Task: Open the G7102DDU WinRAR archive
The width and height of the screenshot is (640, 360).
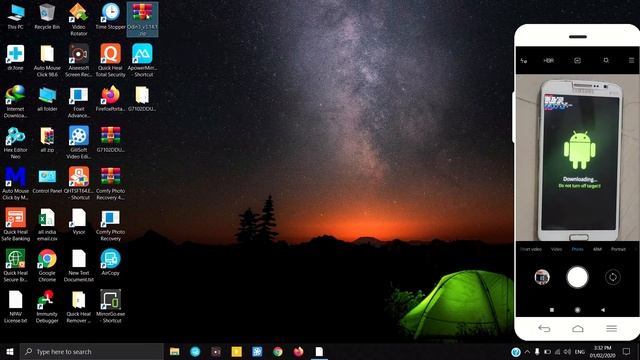Action: coord(111,140)
